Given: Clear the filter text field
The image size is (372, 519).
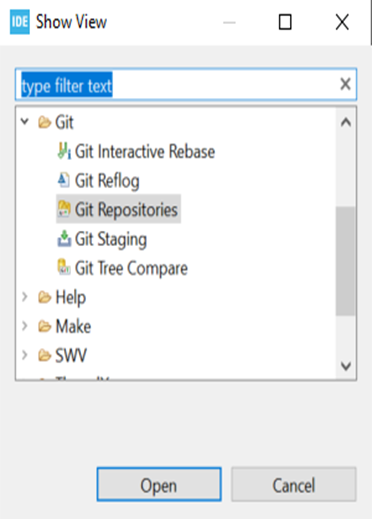Looking at the screenshot, I should [345, 84].
